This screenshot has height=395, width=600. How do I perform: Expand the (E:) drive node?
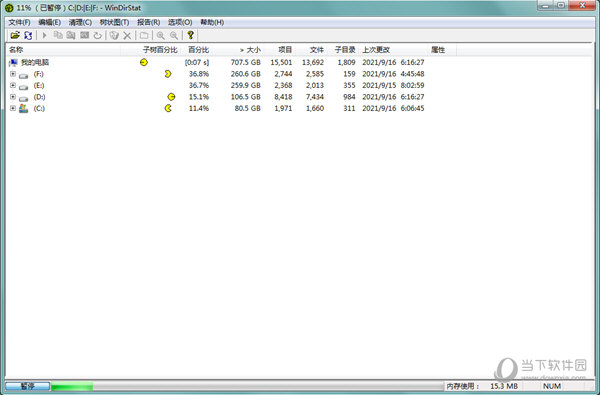pos(13,85)
